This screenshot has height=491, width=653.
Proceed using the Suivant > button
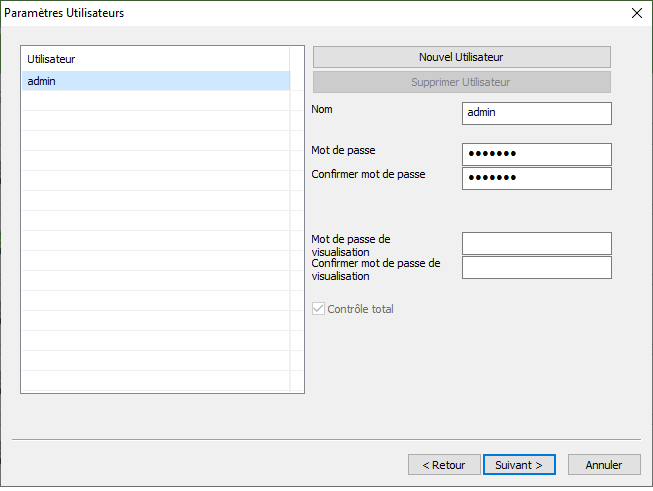[518, 465]
